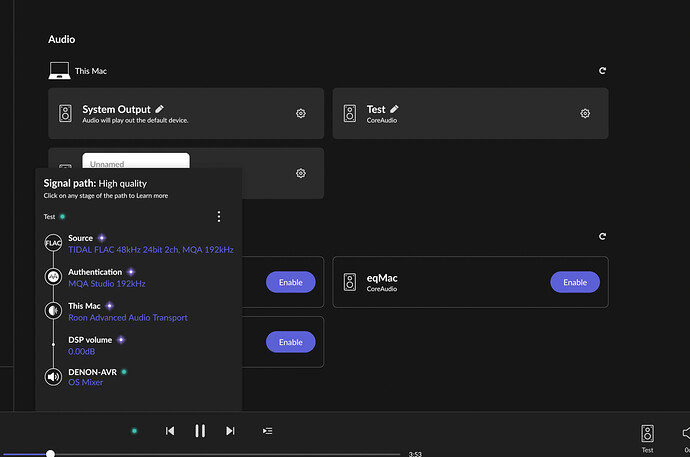Click the 0.00dB DSP volume value
Image resolution: width=690 pixels, height=457 pixels.
81,351
